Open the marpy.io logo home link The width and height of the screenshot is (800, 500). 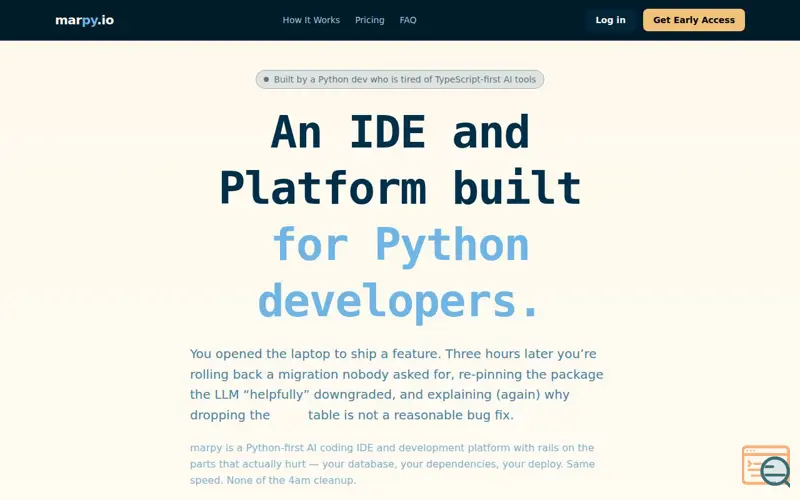[x=84, y=20]
